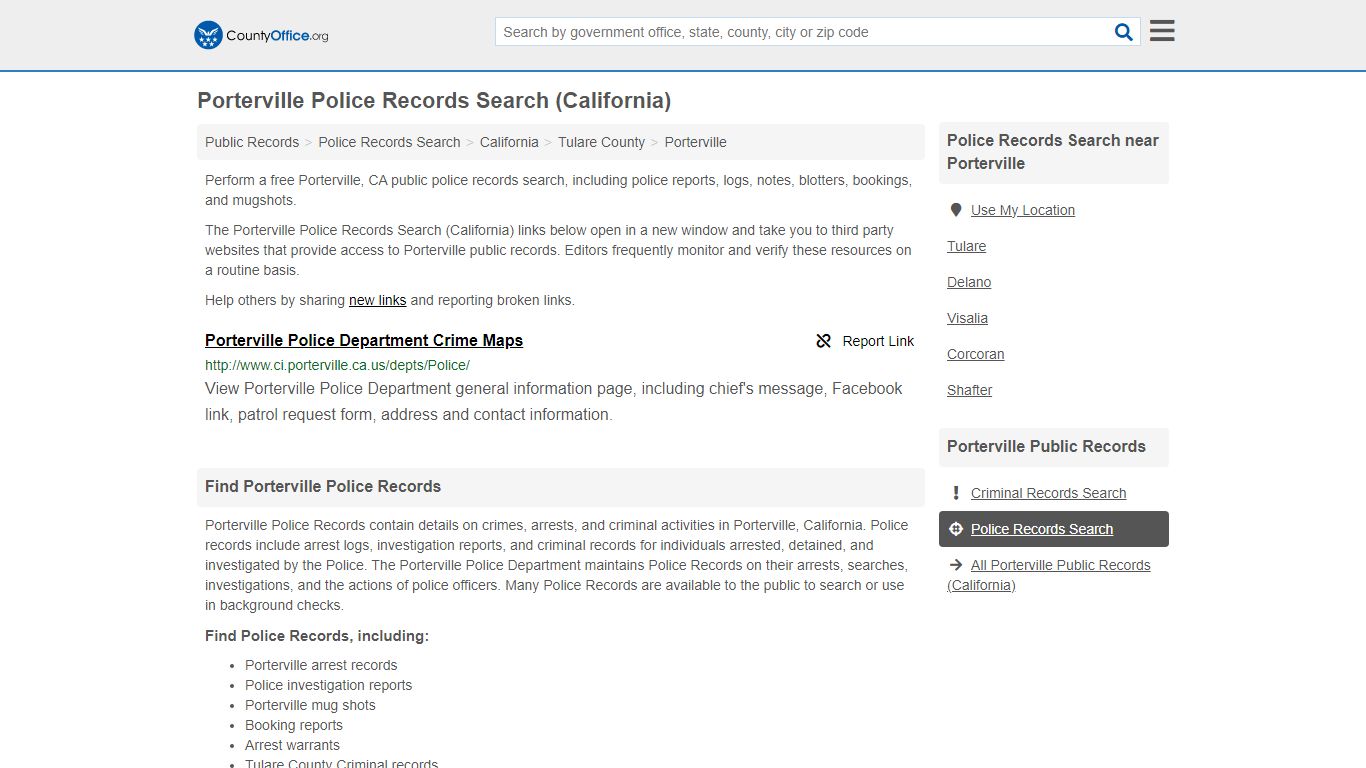Click the Porterville Public Records sidebar heading

pos(1046,447)
